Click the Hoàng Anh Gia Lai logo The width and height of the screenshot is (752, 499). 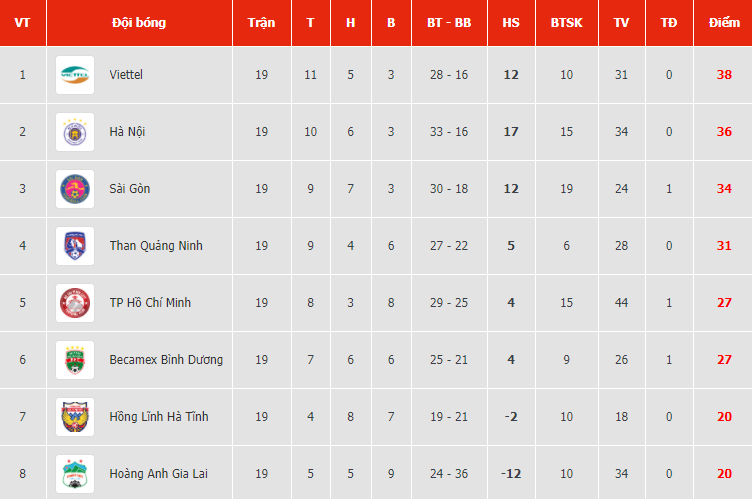coord(75,474)
